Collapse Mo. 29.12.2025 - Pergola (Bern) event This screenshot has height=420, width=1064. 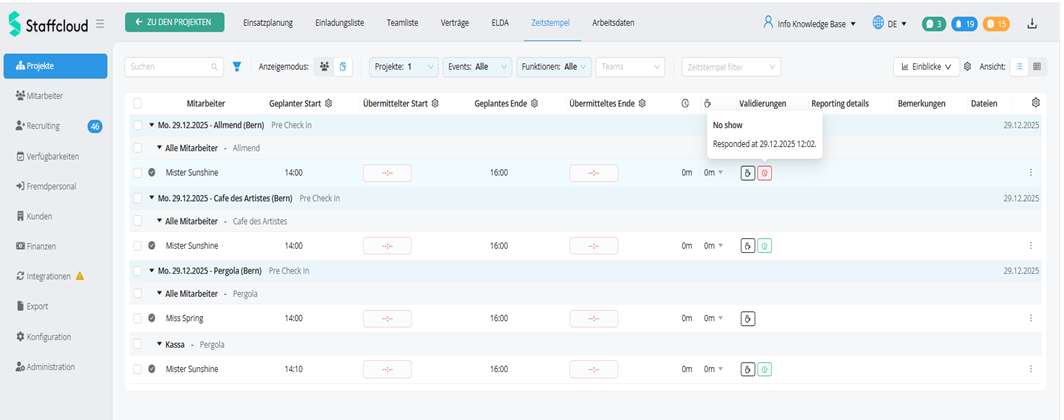(x=152, y=271)
